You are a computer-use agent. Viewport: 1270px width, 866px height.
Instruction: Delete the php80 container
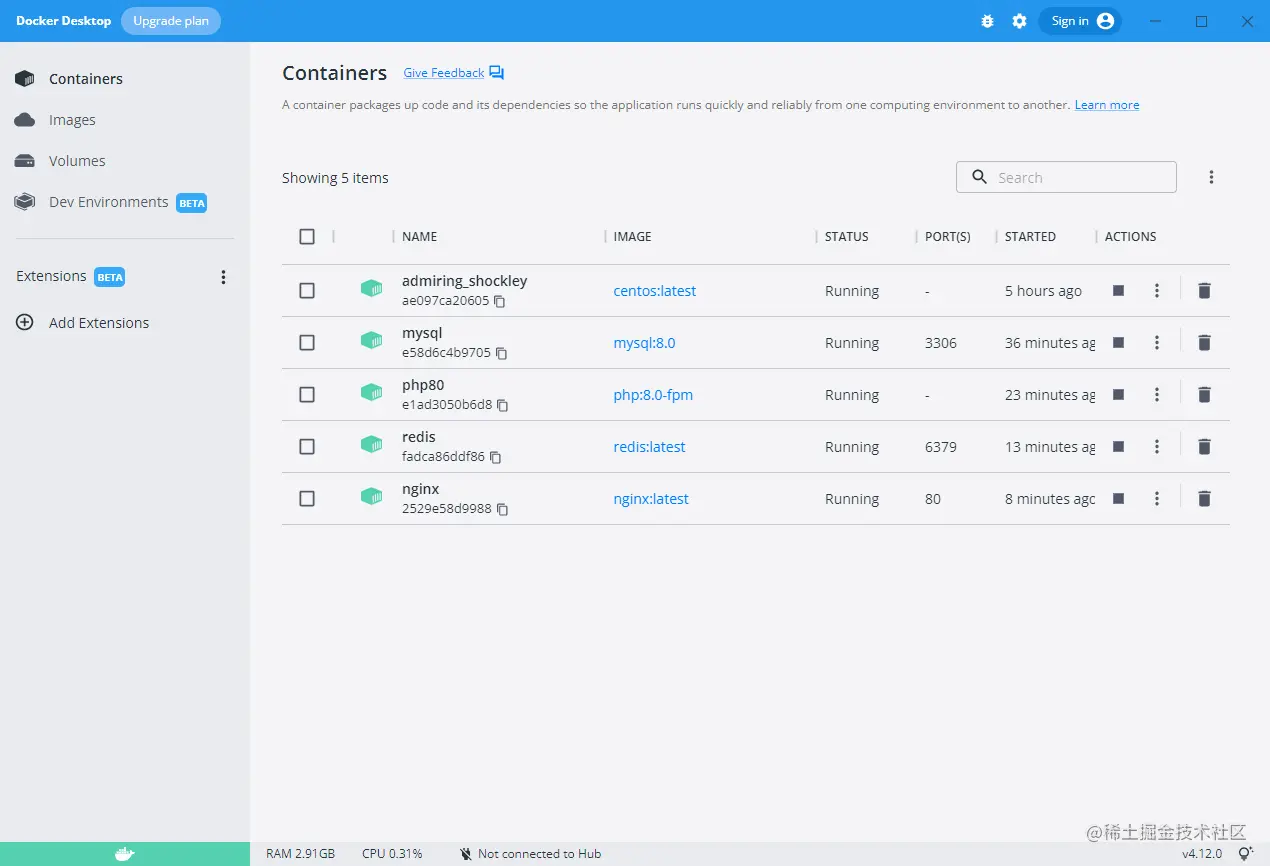[x=1204, y=394]
